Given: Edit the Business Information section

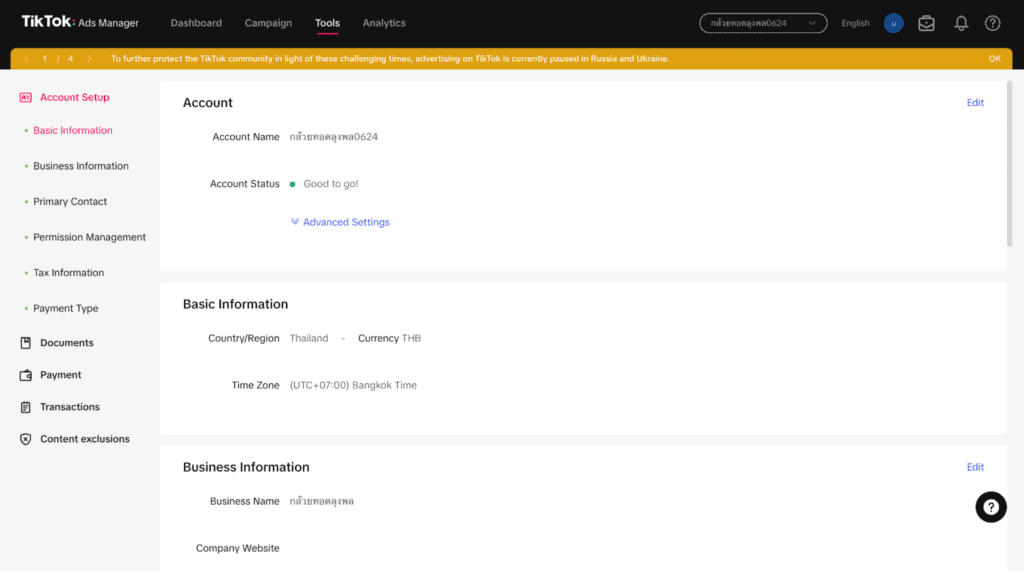Looking at the screenshot, I should click(x=975, y=467).
